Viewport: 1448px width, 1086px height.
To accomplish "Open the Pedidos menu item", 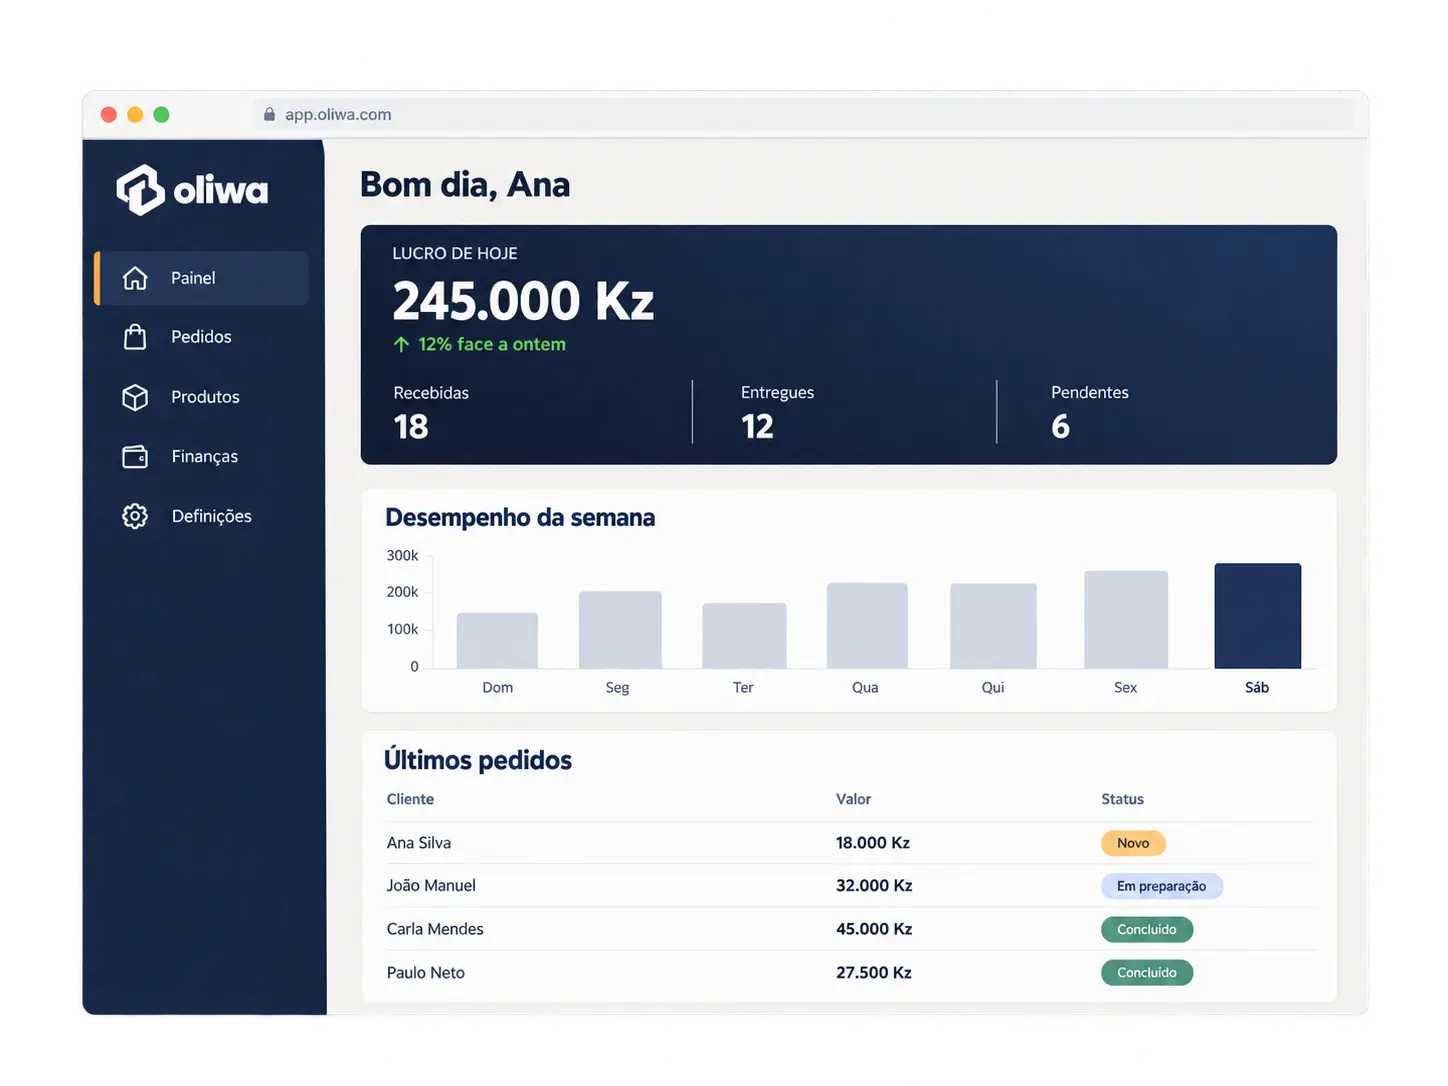I will tap(202, 337).
